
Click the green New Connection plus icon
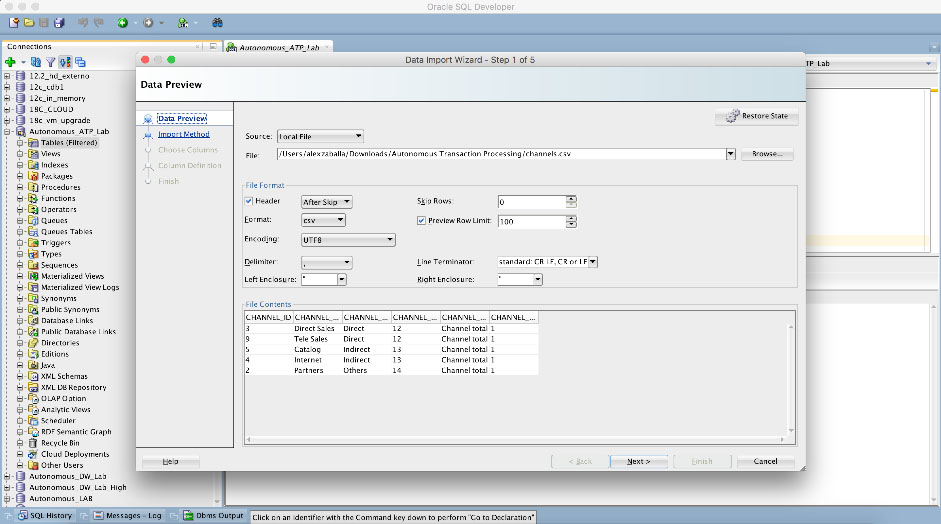(9, 62)
